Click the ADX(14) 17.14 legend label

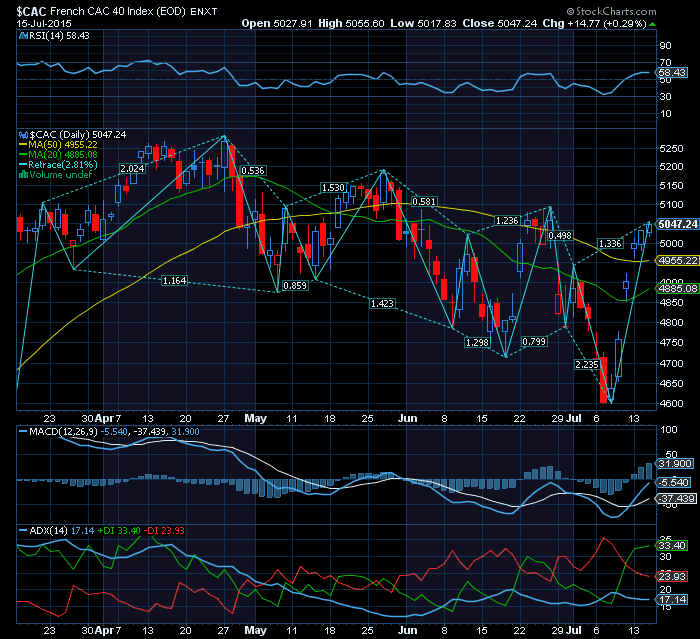tap(57, 530)
